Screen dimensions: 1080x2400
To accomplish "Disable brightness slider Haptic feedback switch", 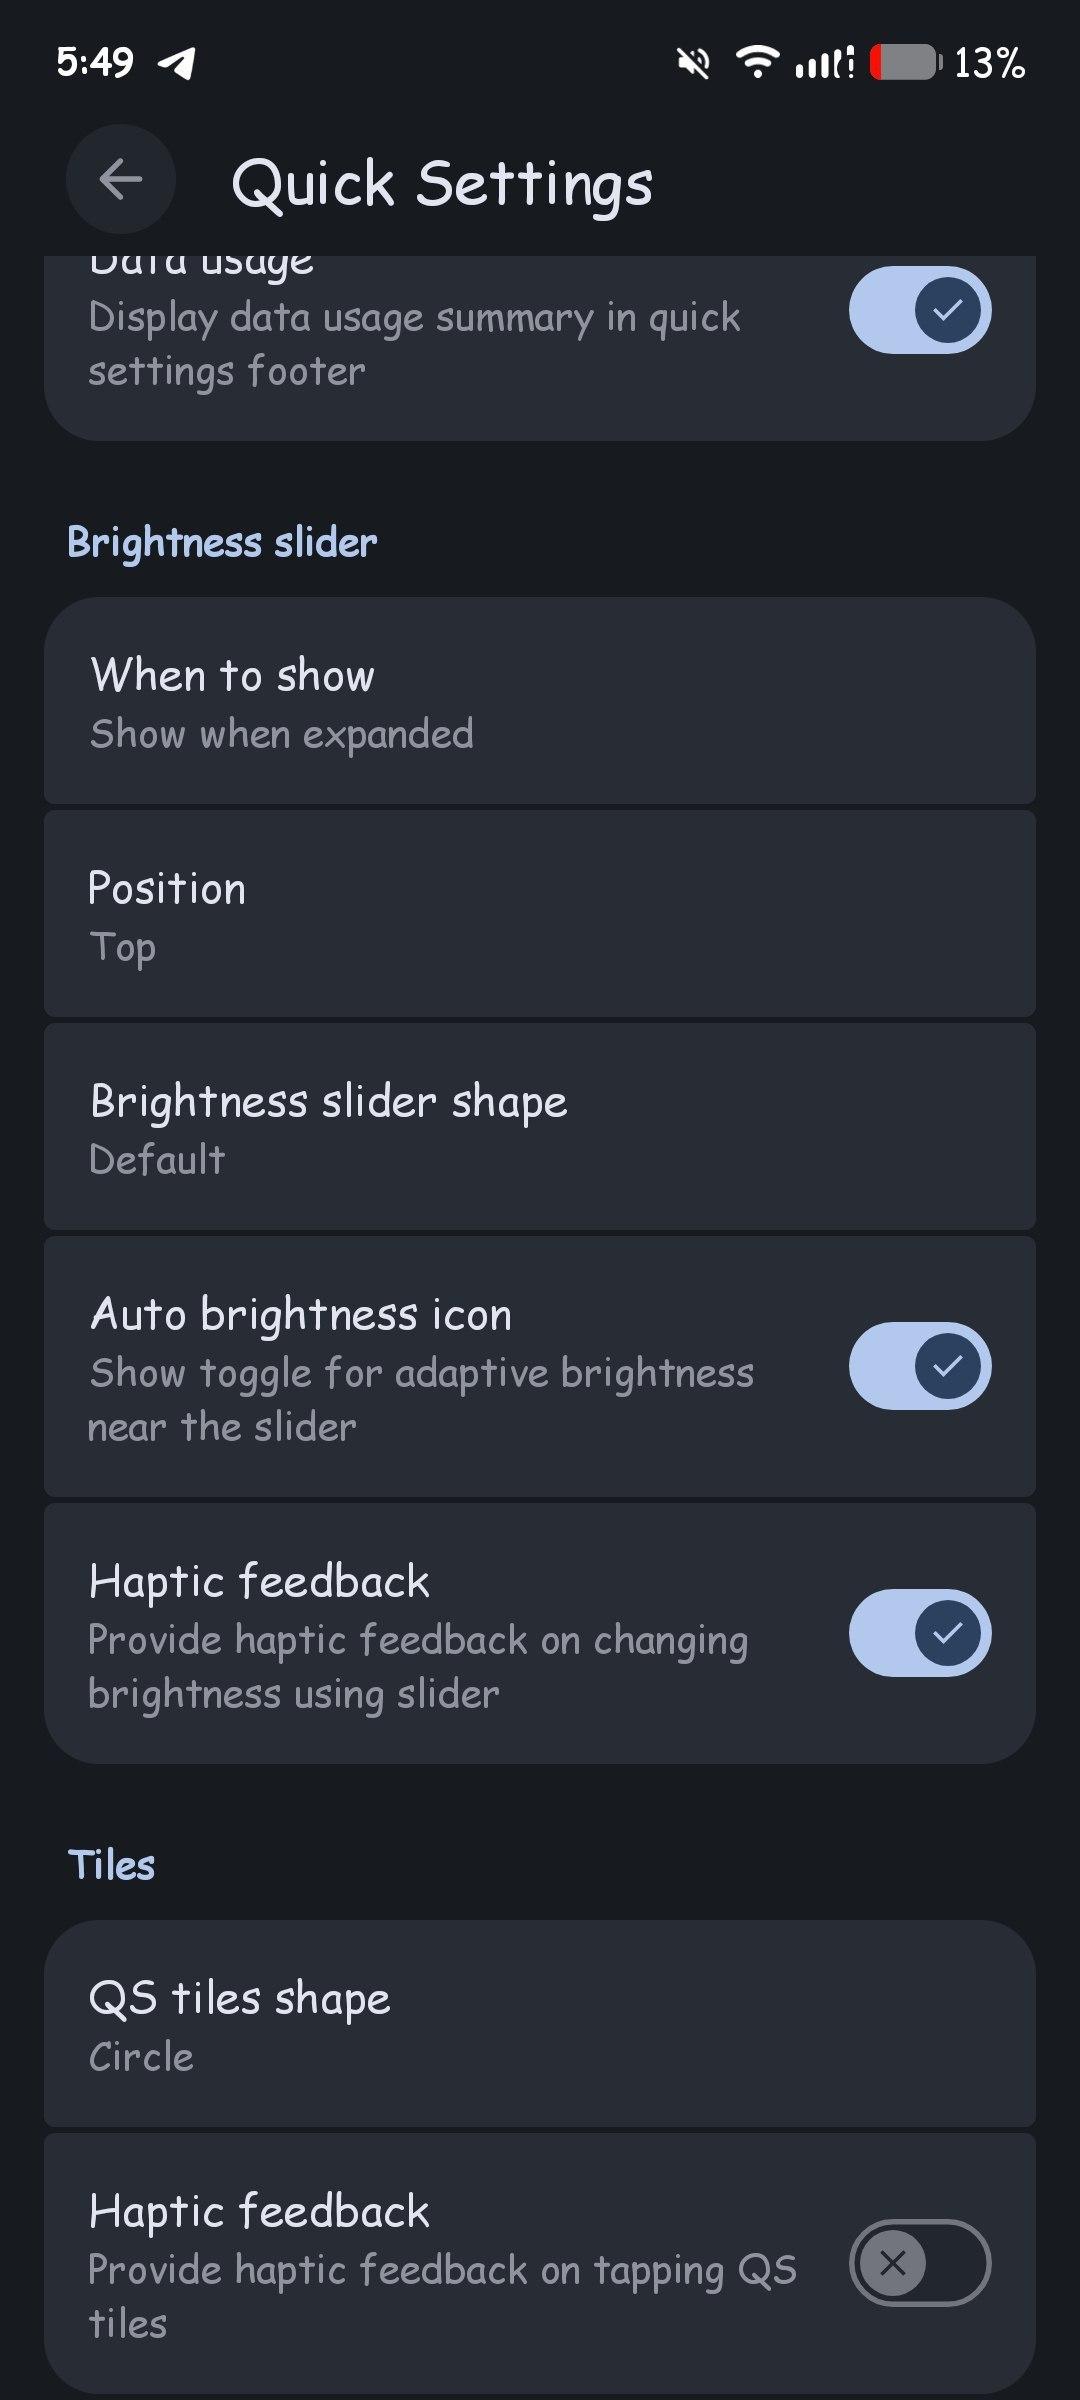I will 919,1633.
